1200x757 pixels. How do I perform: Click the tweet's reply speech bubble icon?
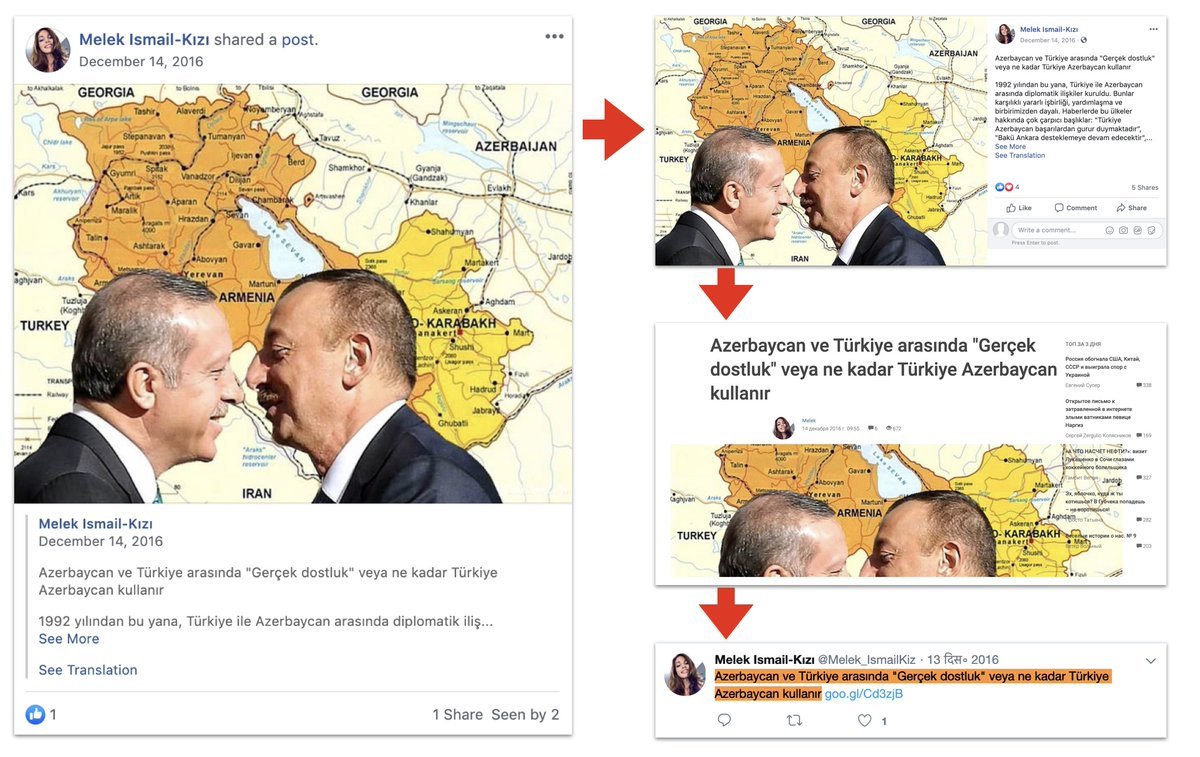click(724, 720)
